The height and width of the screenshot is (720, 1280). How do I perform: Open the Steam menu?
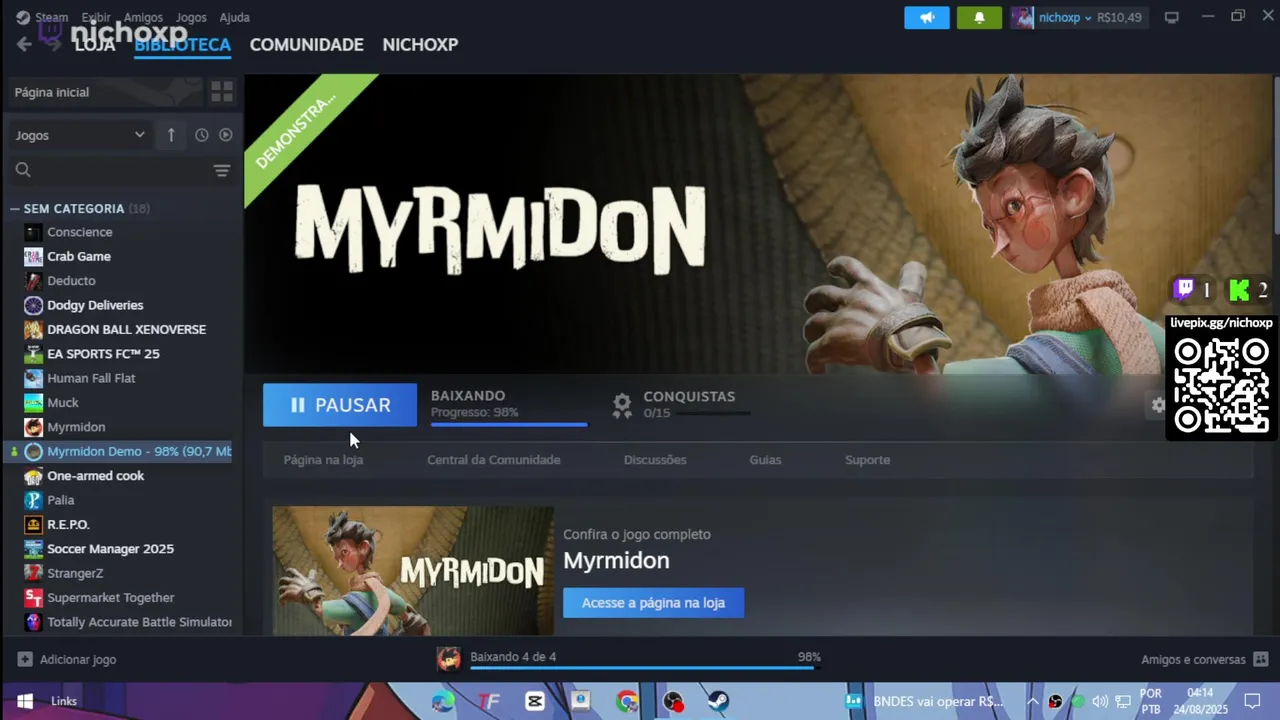(x=51, y=17)
